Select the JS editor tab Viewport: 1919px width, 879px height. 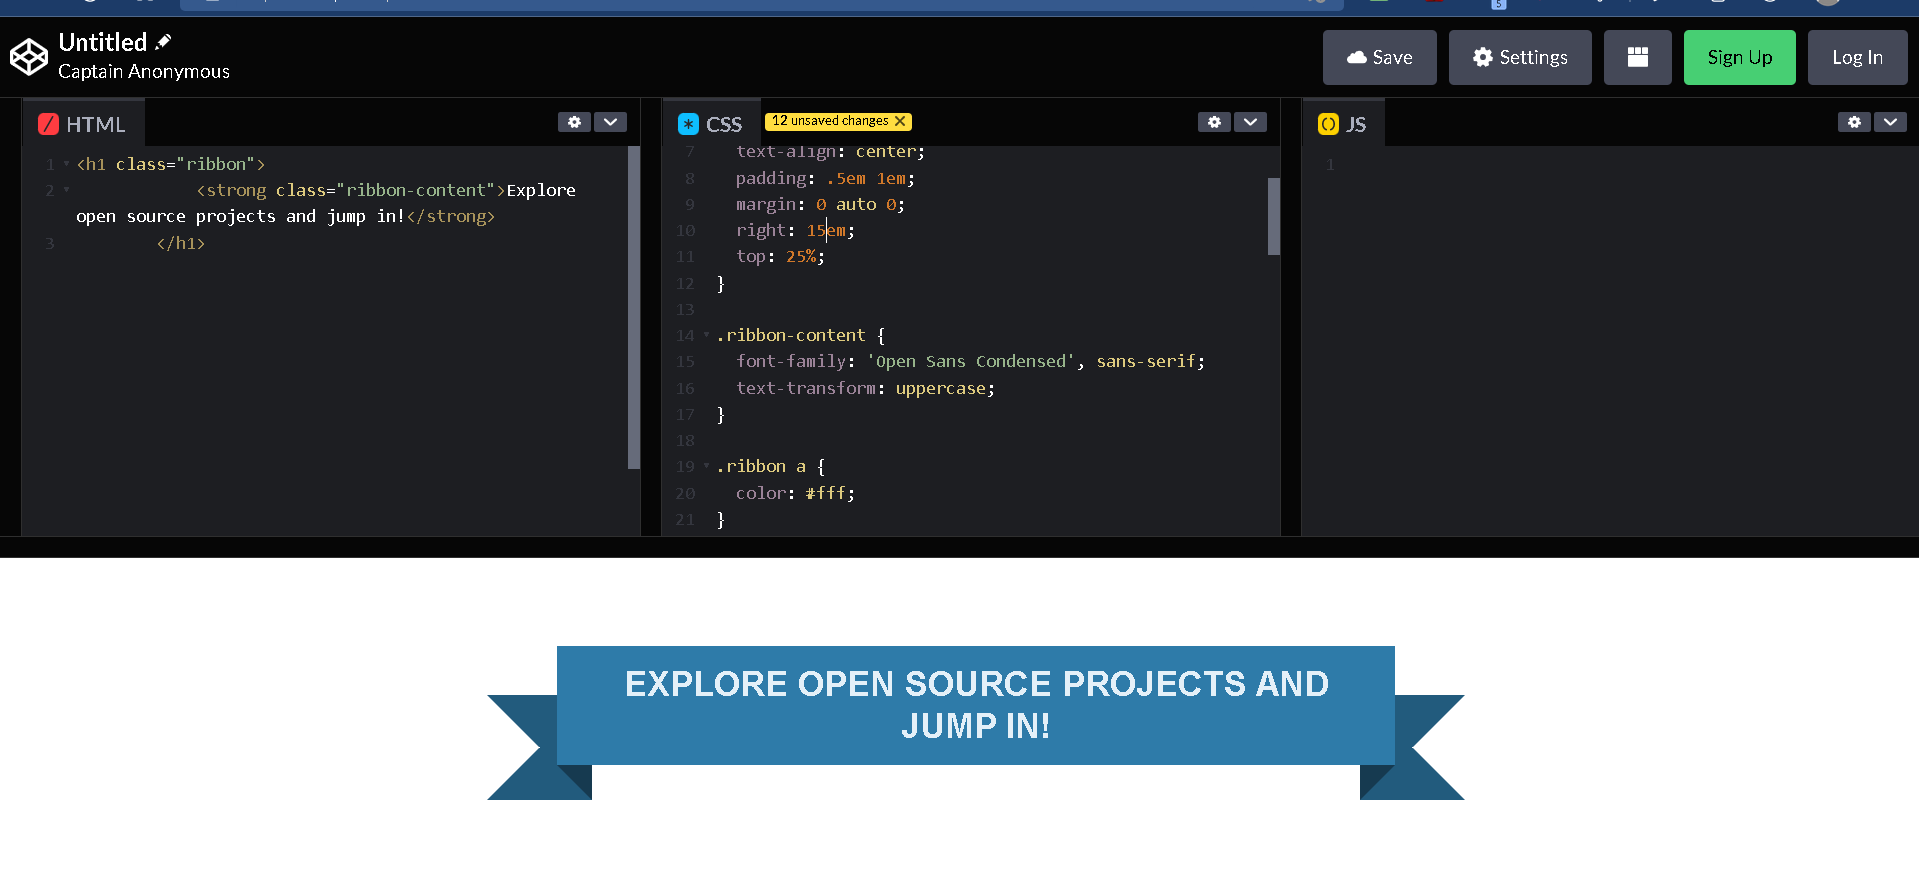click(1343, 124)
